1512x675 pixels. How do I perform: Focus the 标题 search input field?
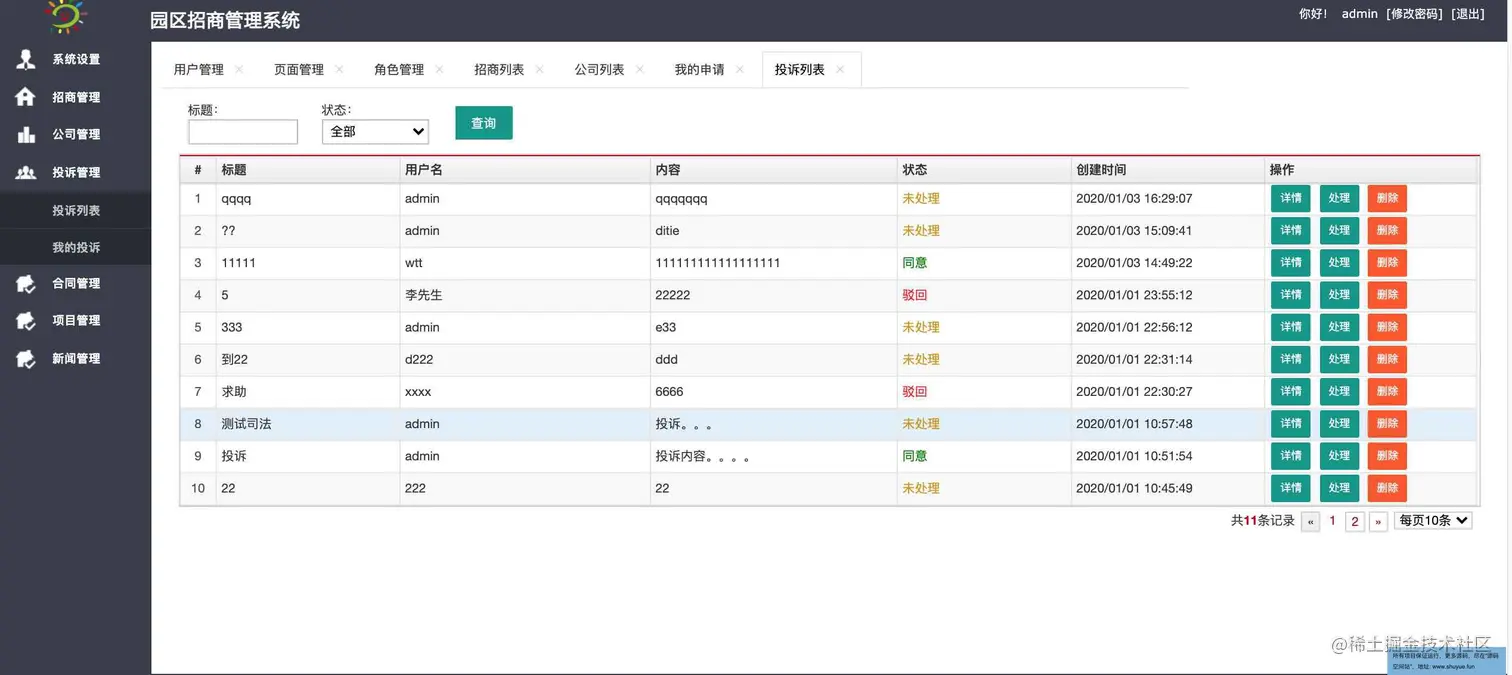pyautogui.click(x=243, y=131)
